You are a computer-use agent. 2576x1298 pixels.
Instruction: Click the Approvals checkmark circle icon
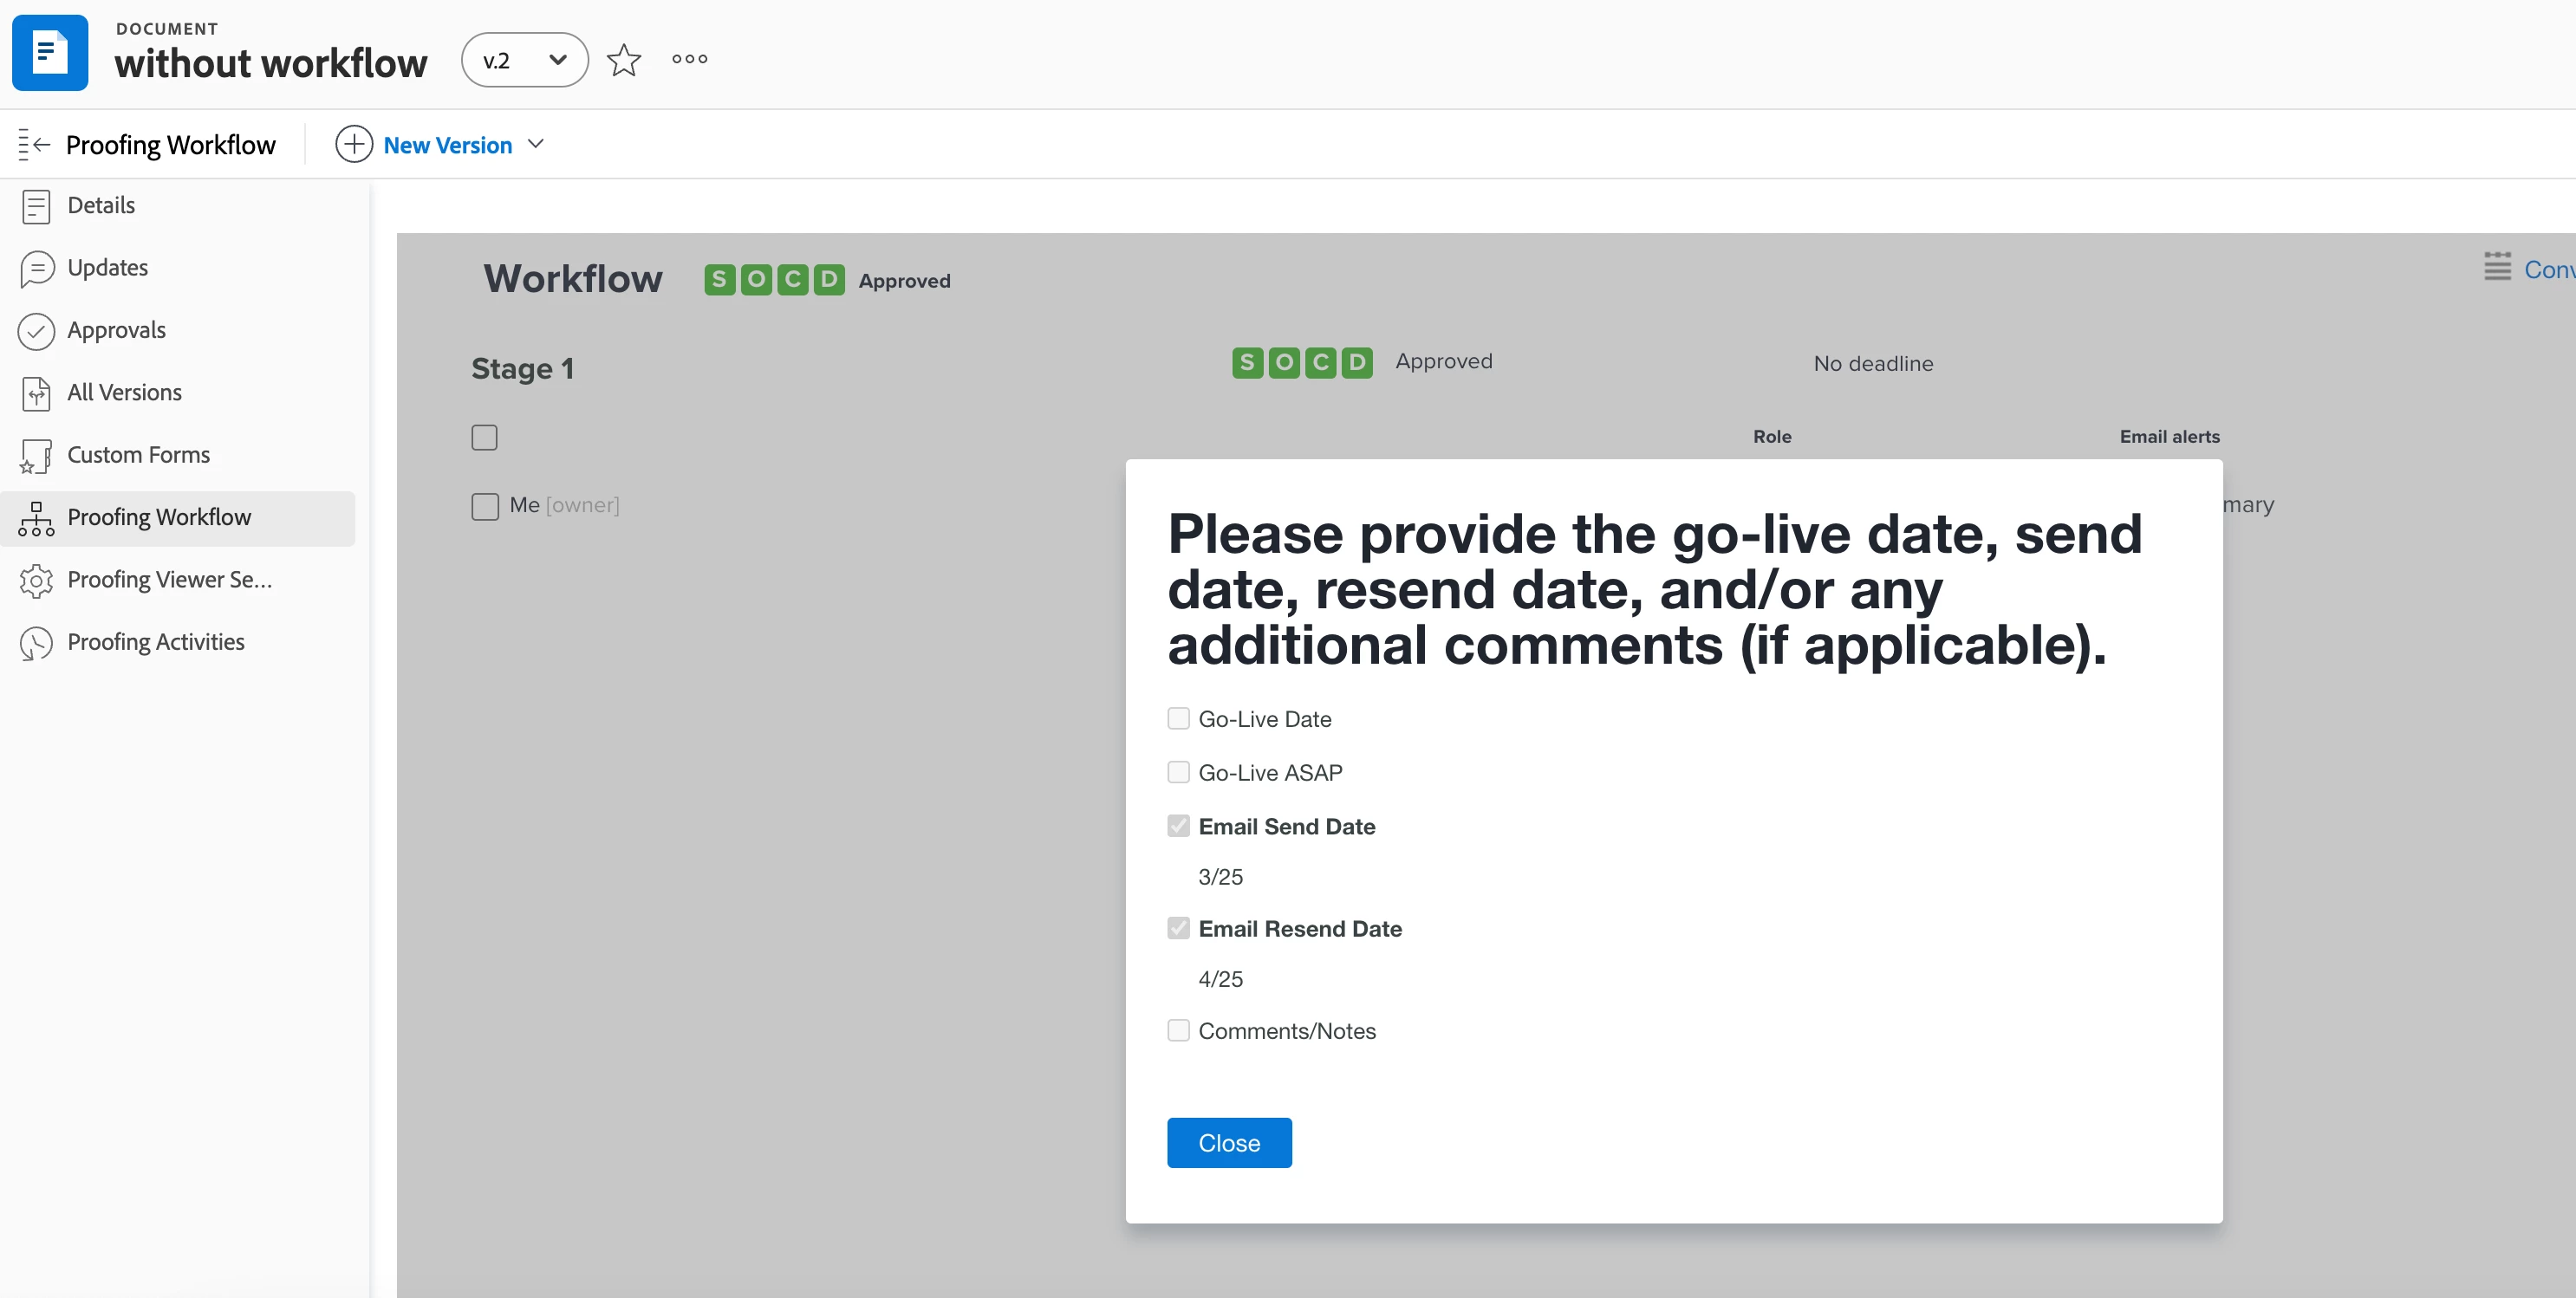click(36, 331)
